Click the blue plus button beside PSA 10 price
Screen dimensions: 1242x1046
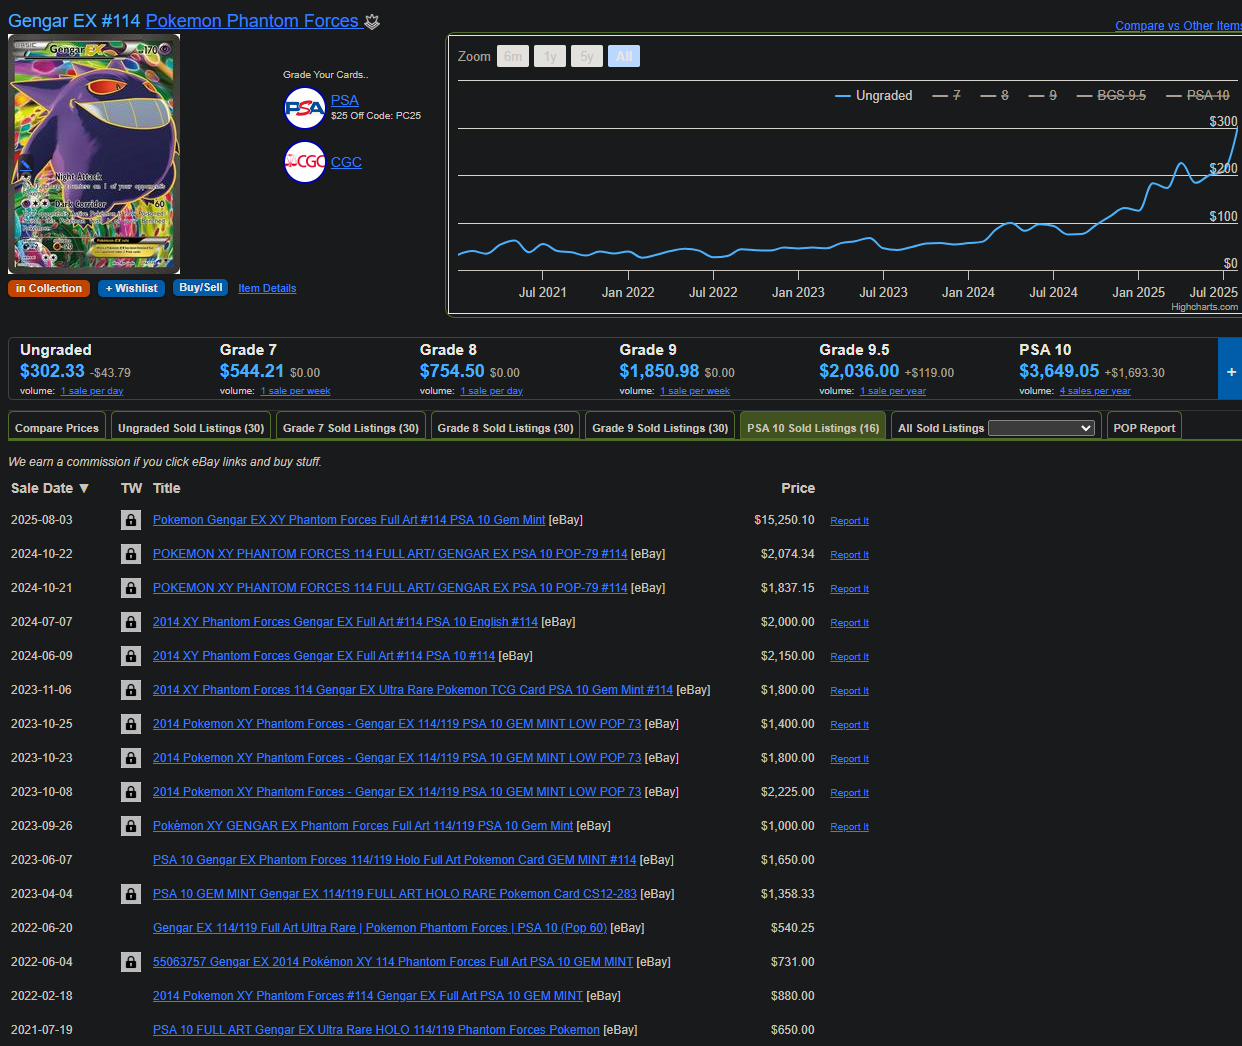click(1230, 371)
